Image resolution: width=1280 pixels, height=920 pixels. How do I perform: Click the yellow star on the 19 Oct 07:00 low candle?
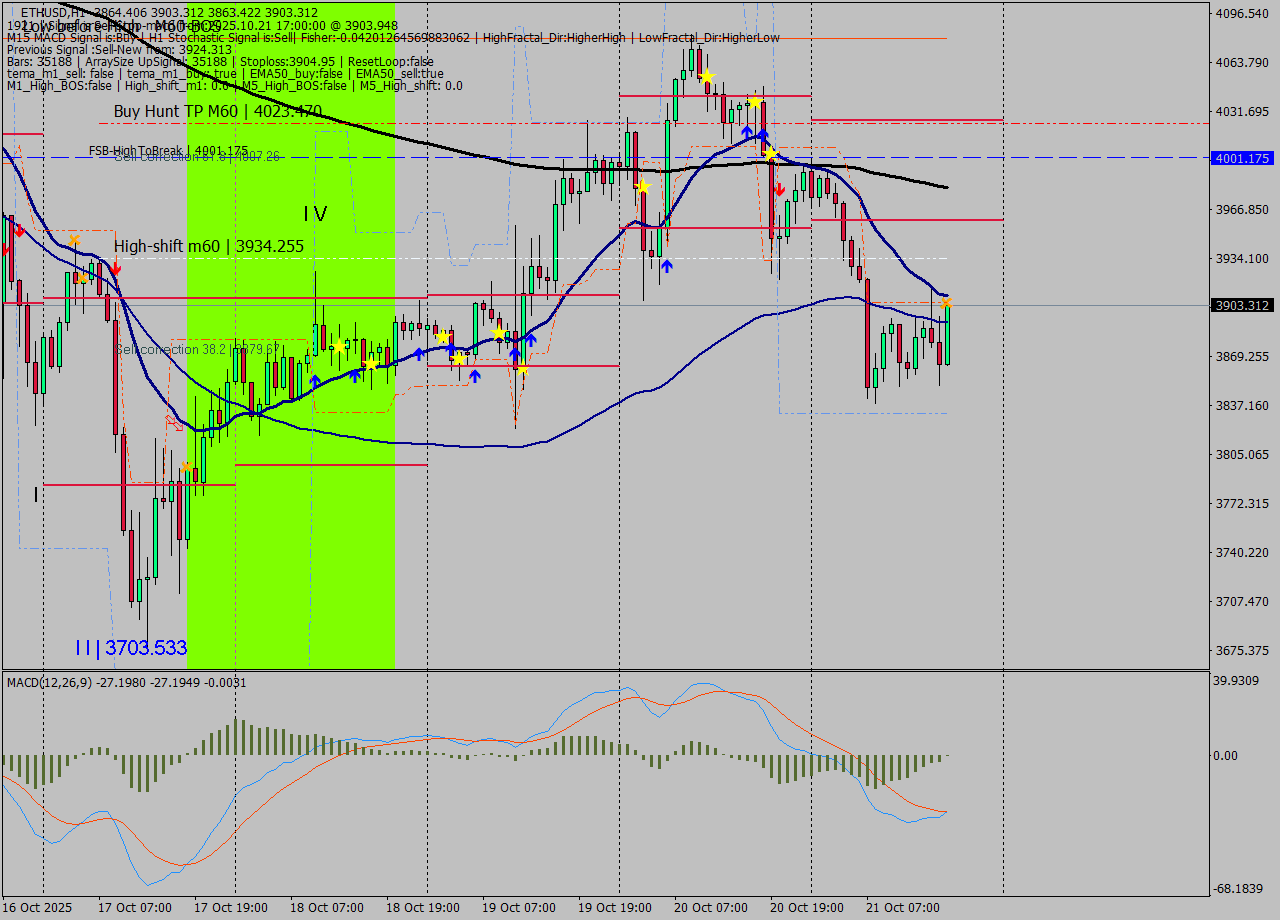(521, 369)
